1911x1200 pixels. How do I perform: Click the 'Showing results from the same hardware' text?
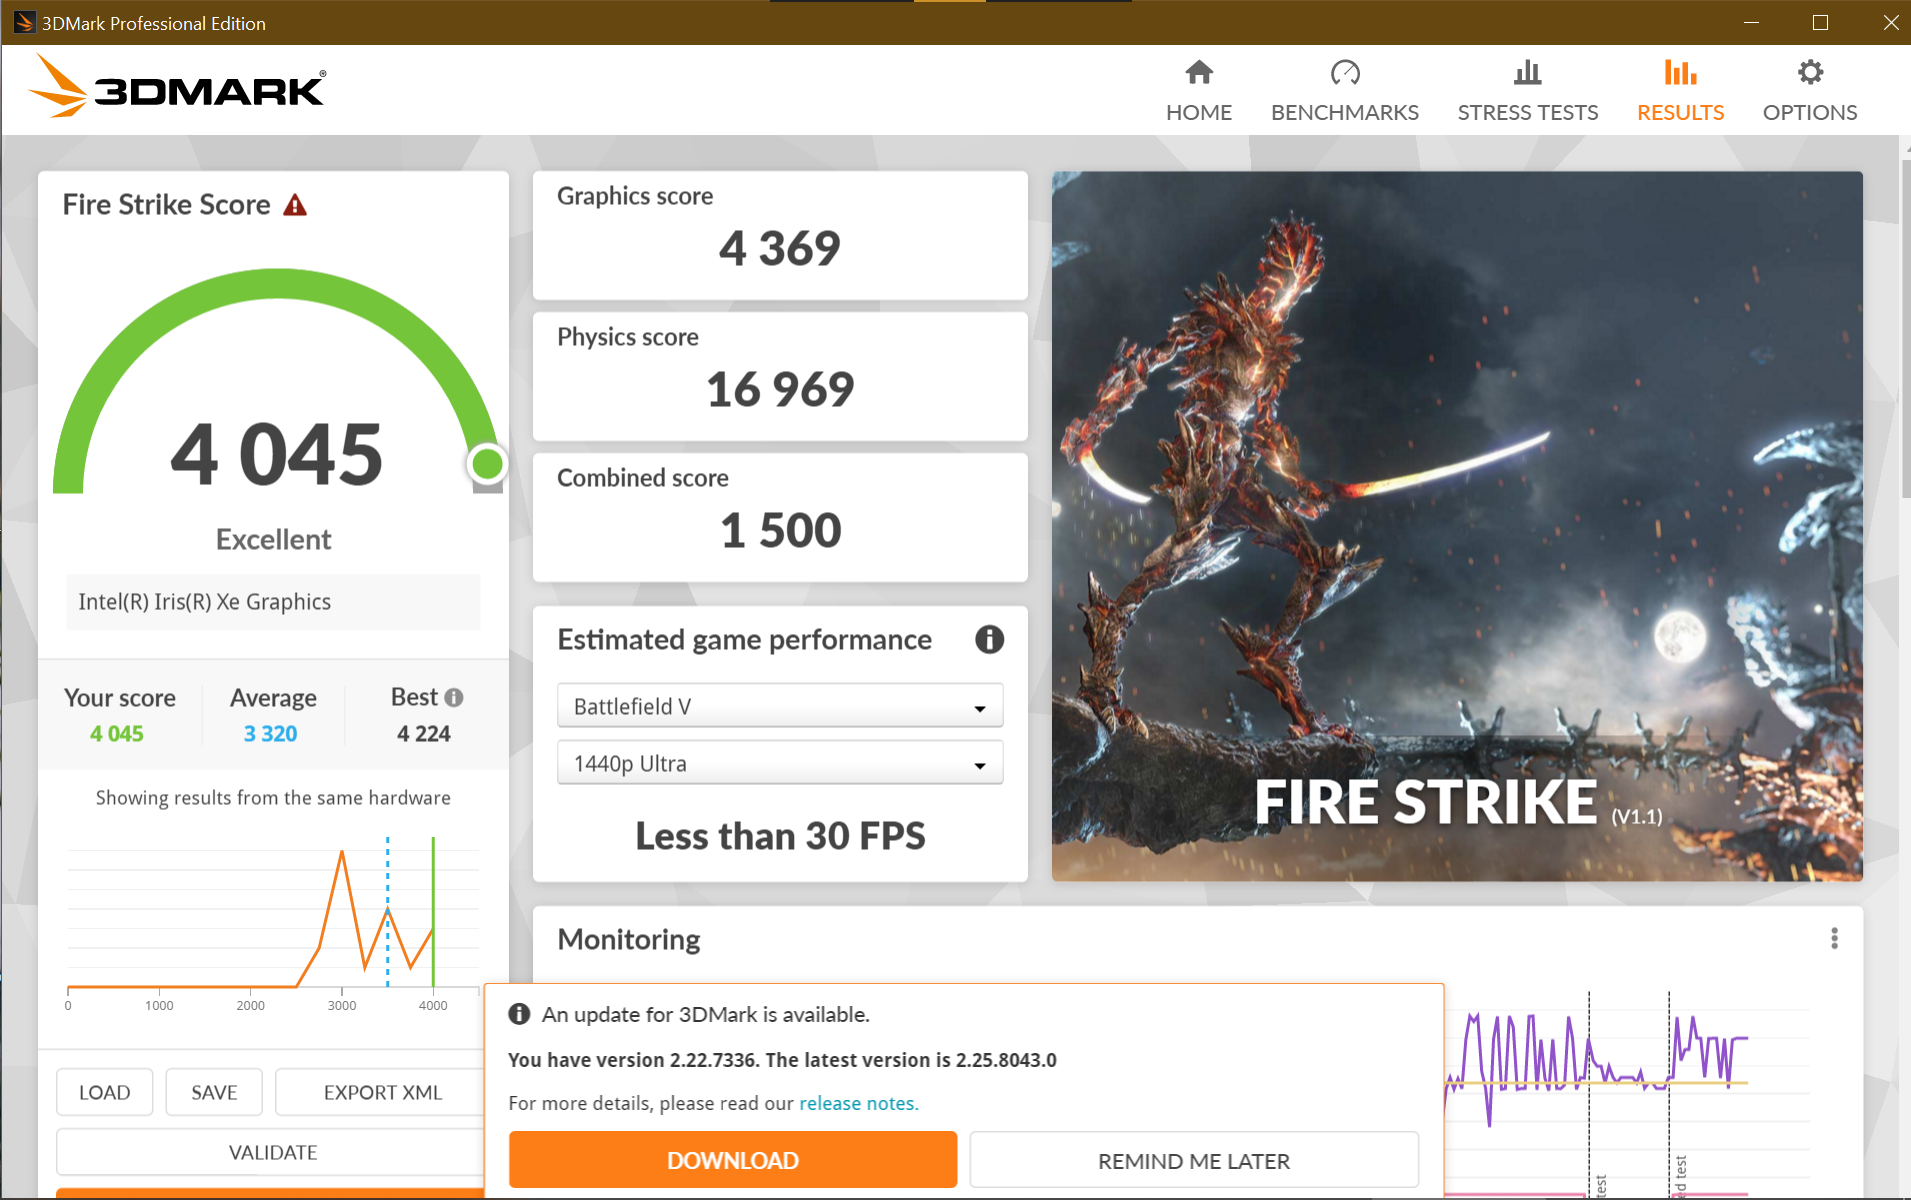tap(273, 797)
